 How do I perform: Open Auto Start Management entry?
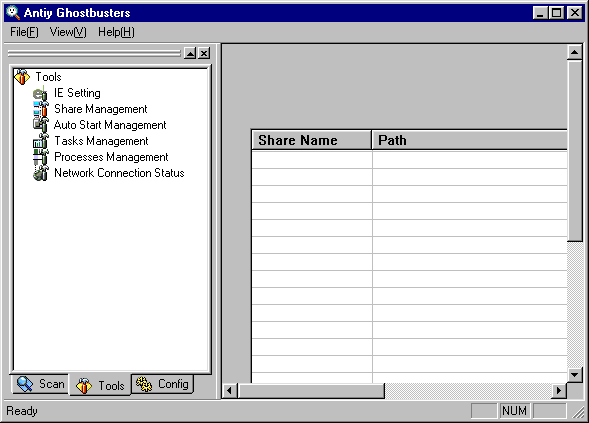tap(110, 125)
